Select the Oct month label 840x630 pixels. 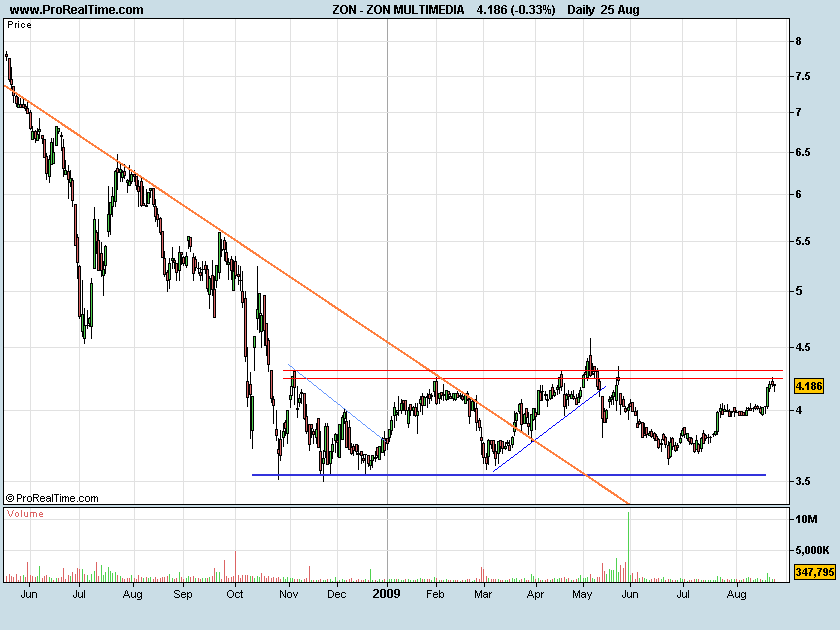(235, 594)
